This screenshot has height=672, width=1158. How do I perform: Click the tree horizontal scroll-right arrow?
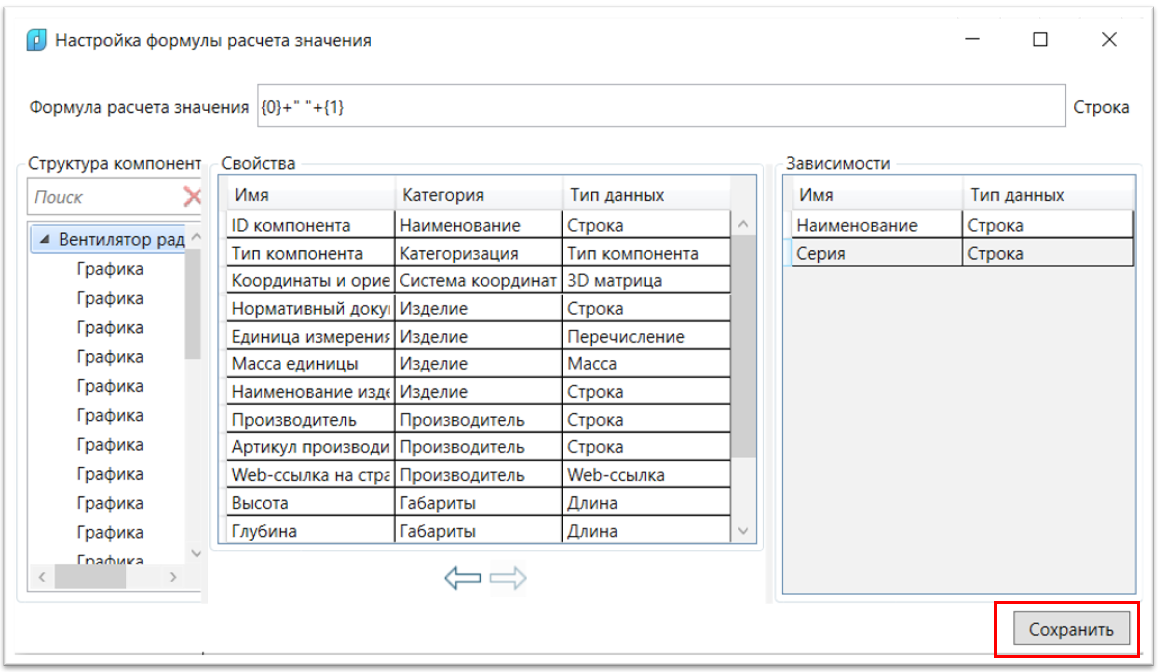(x=173, y=577)
